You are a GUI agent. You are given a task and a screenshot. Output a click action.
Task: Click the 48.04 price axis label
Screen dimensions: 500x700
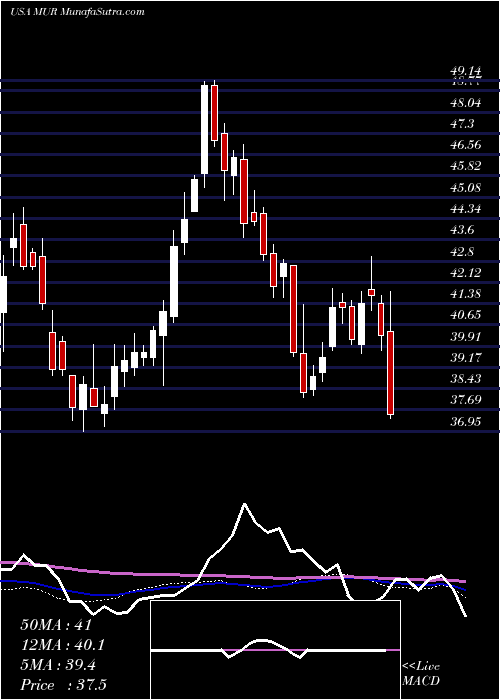pyautogui.click(x=466, y=103)
